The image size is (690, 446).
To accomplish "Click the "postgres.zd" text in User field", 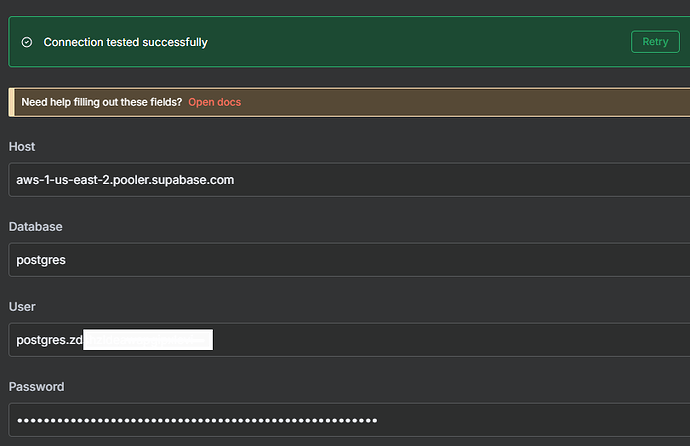I will click(x=48, y=340).
